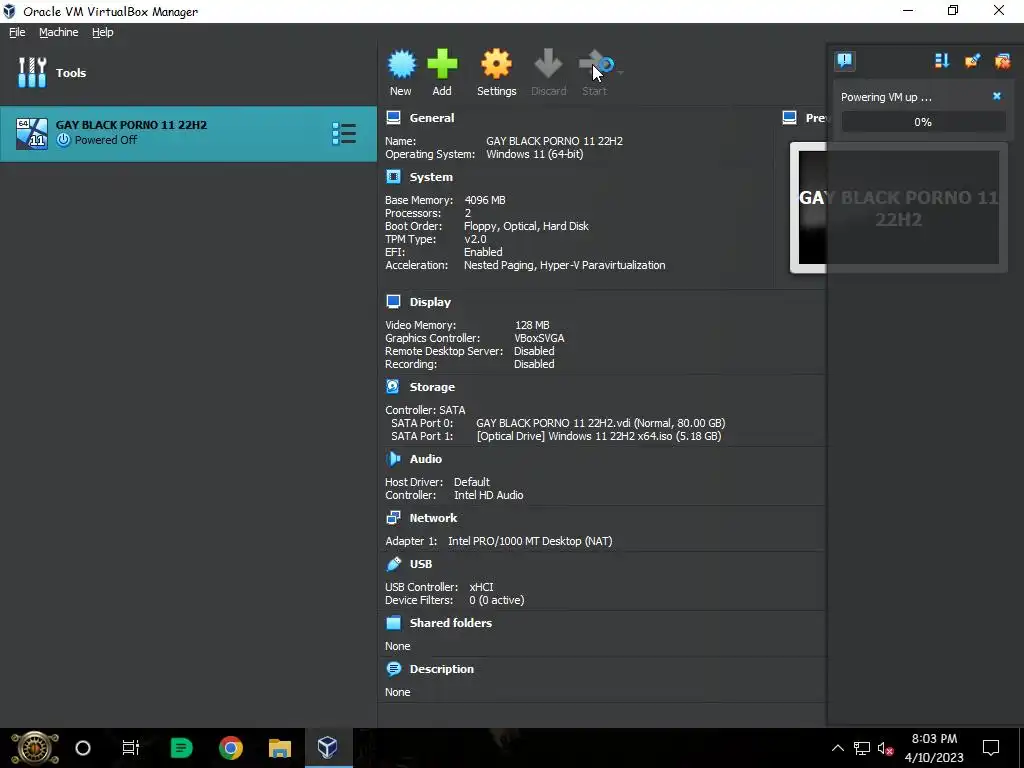1024x768 pixels.
Task: Click the Boot Order value text
Action: pyautogui.click(x=526, y=227)
